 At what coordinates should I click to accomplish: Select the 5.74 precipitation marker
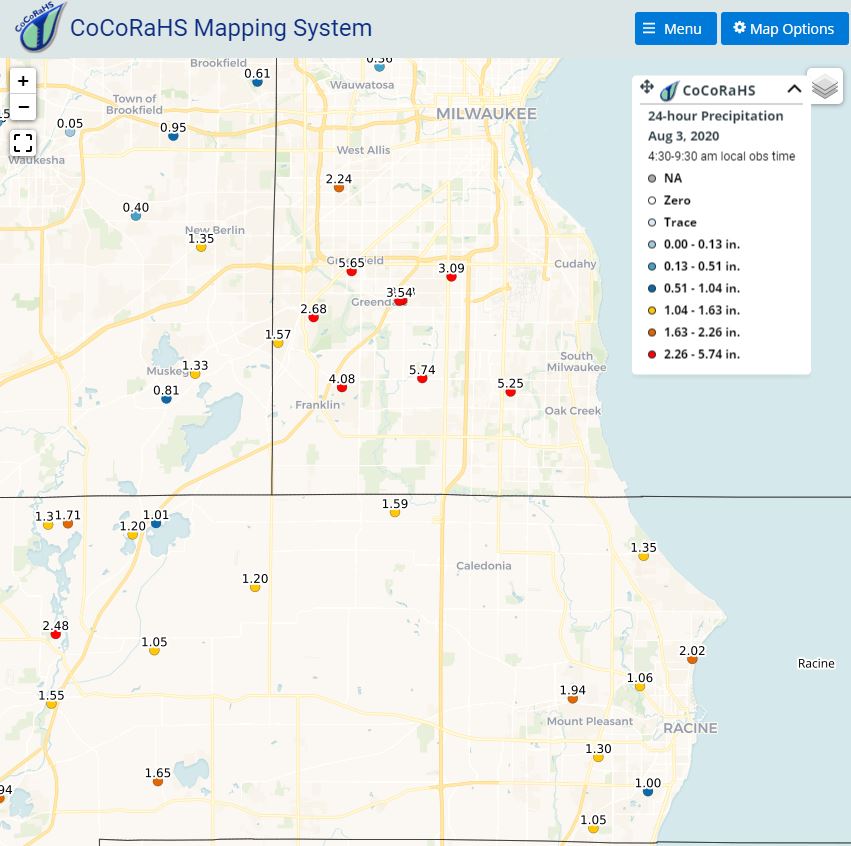pyautogui.click(x=422, y=379)
